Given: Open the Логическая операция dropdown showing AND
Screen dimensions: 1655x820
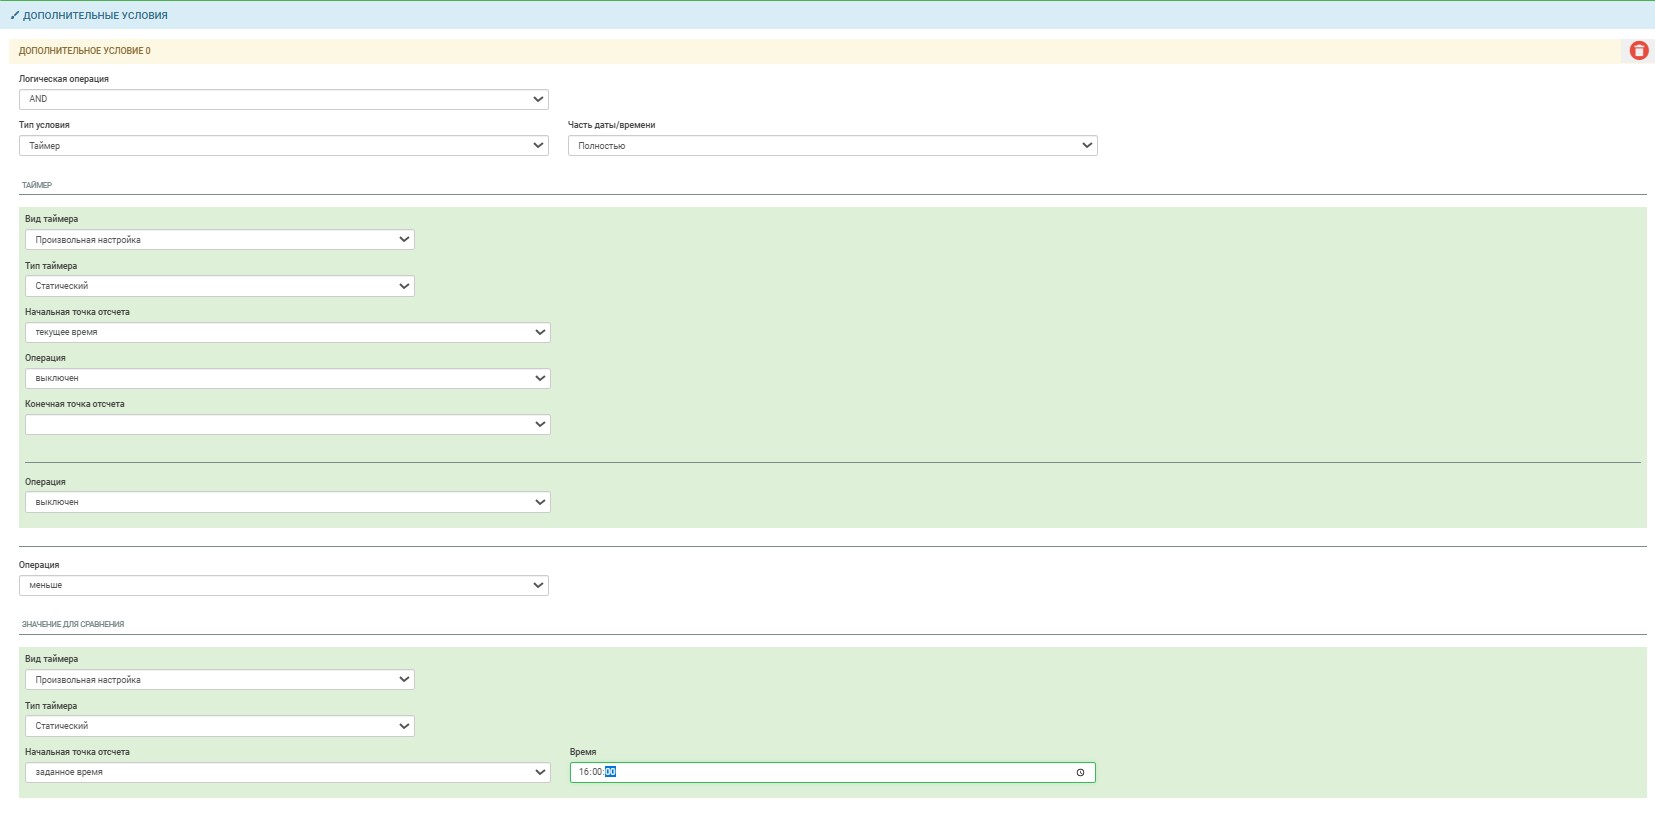Looking at the screenshot, I should pos(283,99).
